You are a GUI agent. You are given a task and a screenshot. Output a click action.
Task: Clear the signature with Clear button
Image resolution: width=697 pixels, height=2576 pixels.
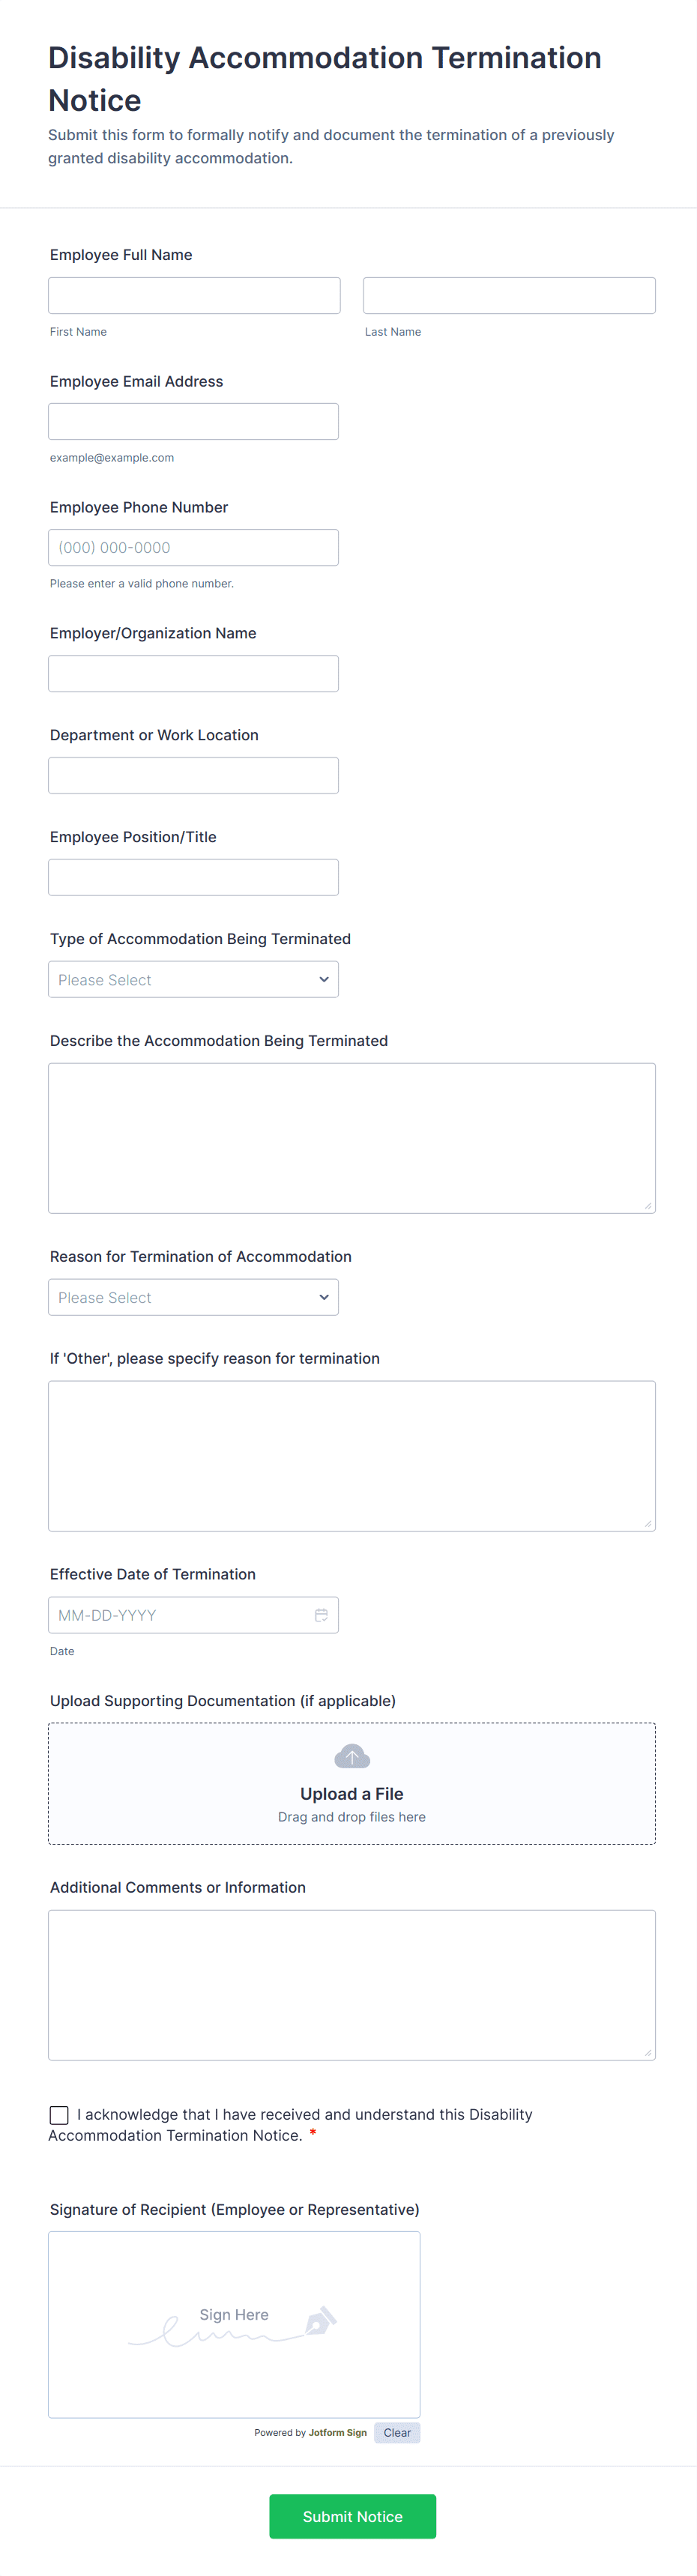[x=397, y=2433]
